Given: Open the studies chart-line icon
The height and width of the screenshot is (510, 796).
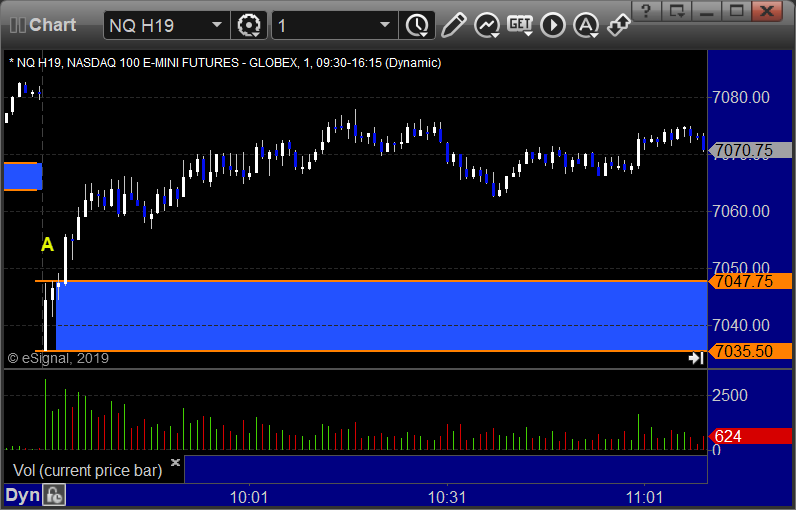Looking at the screenshot, I should point(487,25).
